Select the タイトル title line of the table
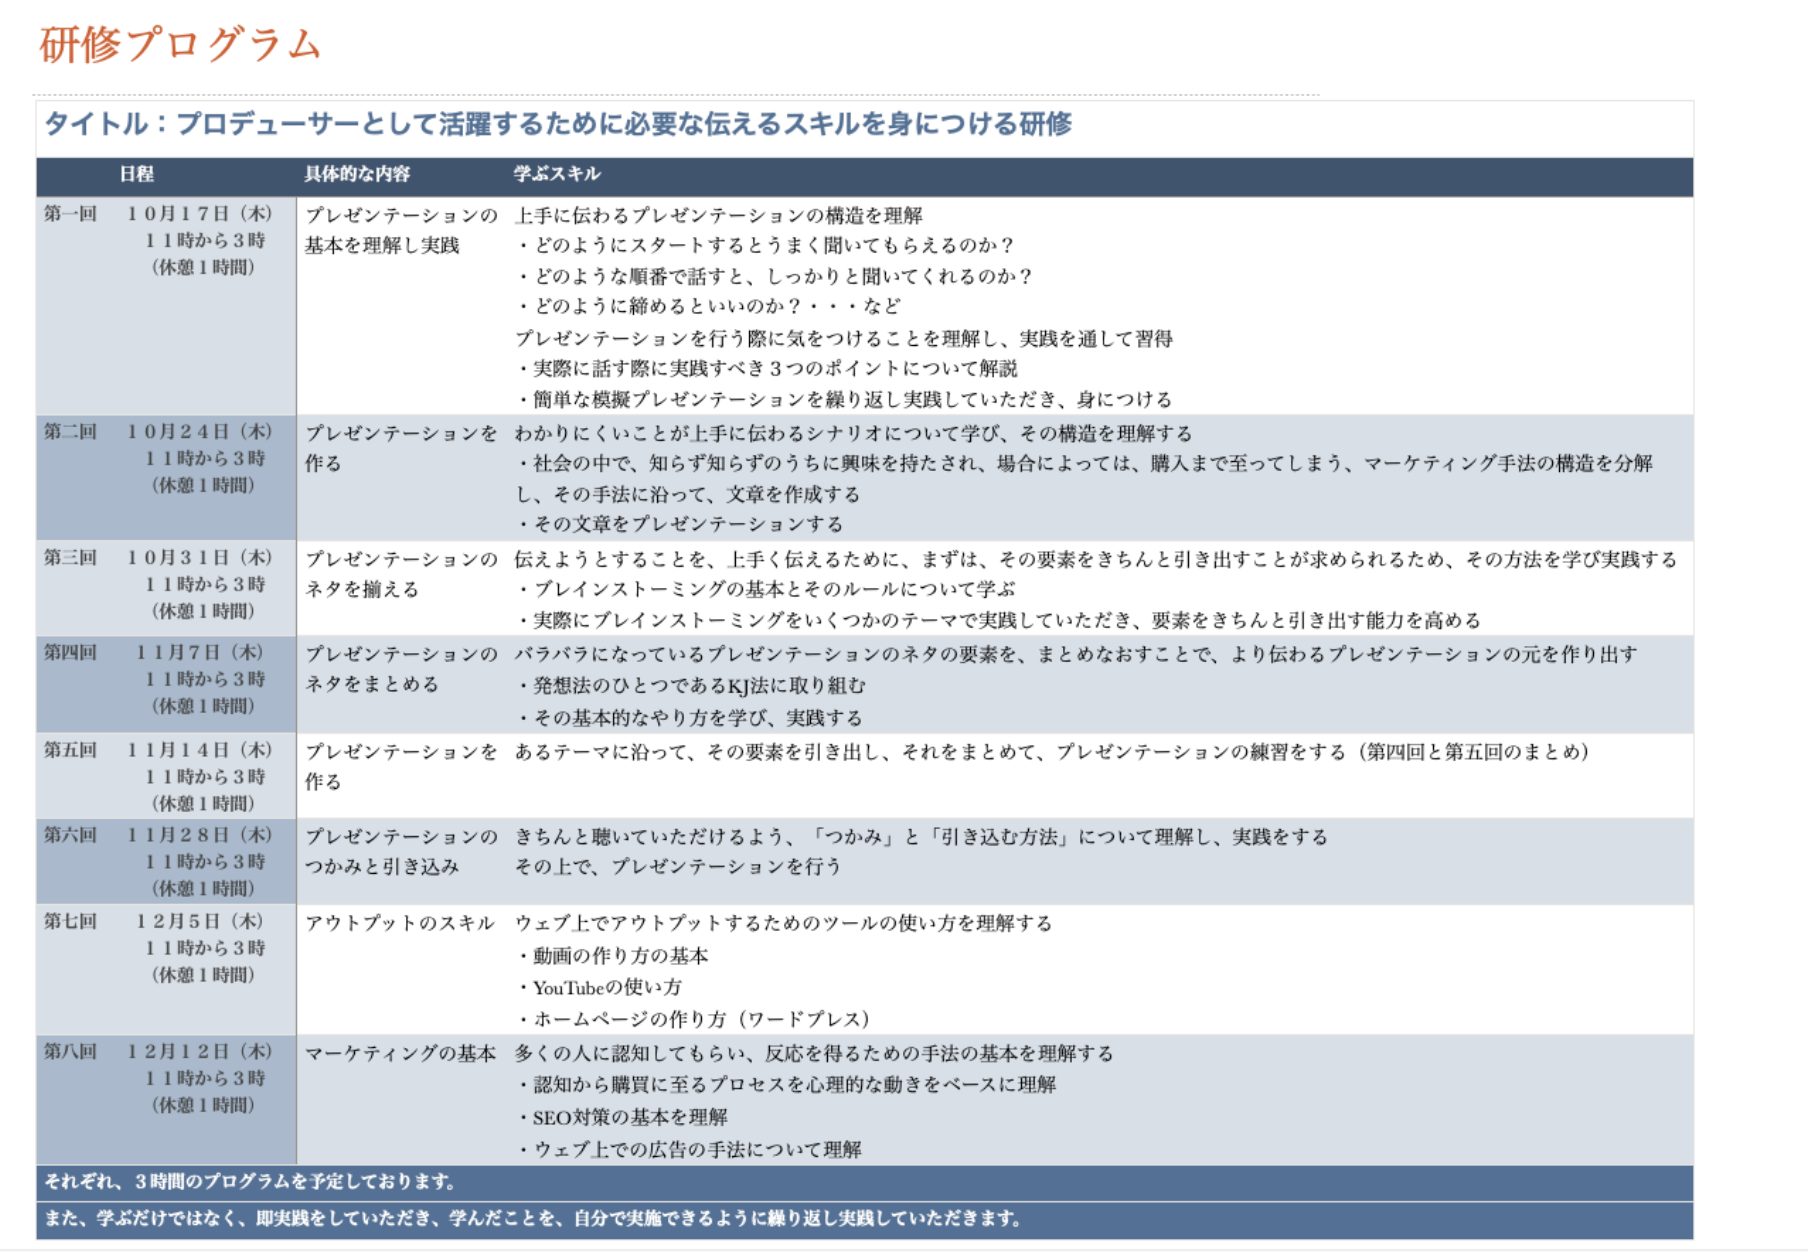Image resolution: width=1808 pixels, height=1252 pixels. 558,124
